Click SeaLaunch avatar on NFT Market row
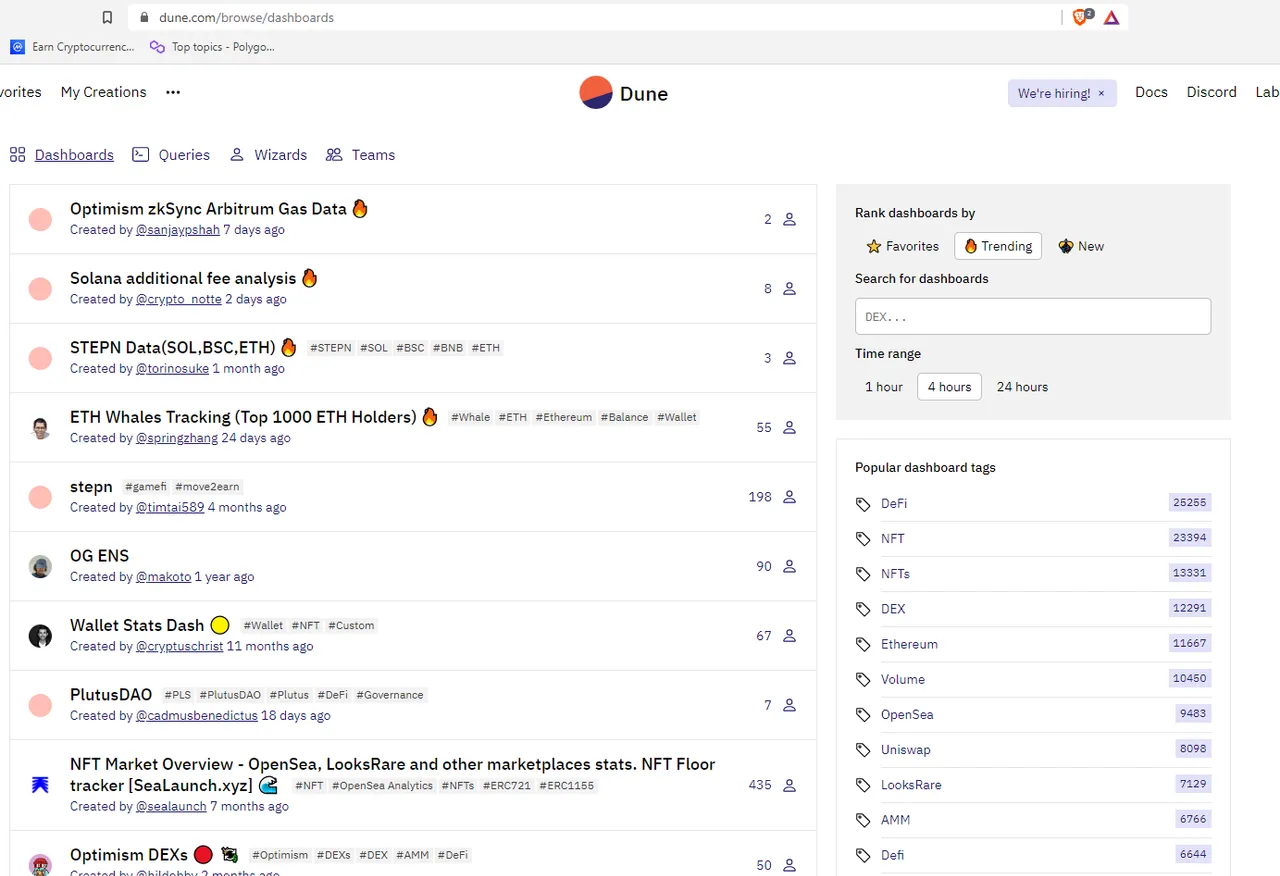The width and height of the screenshot is (1280, 876). coord(40,785)
